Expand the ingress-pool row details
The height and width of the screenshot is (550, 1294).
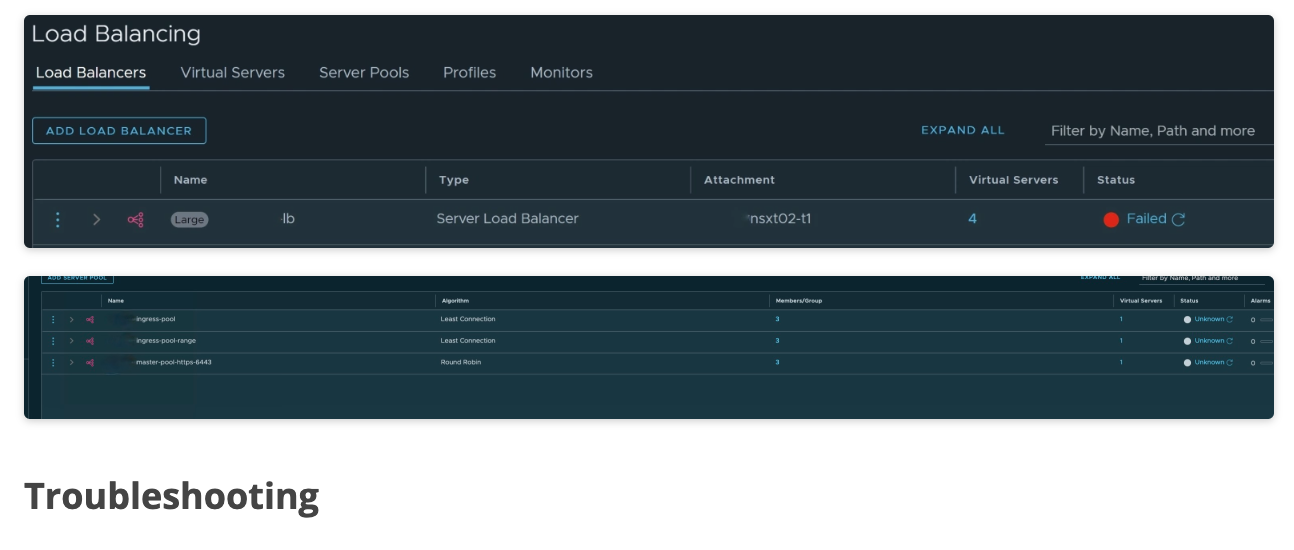(x=71, y=319)
